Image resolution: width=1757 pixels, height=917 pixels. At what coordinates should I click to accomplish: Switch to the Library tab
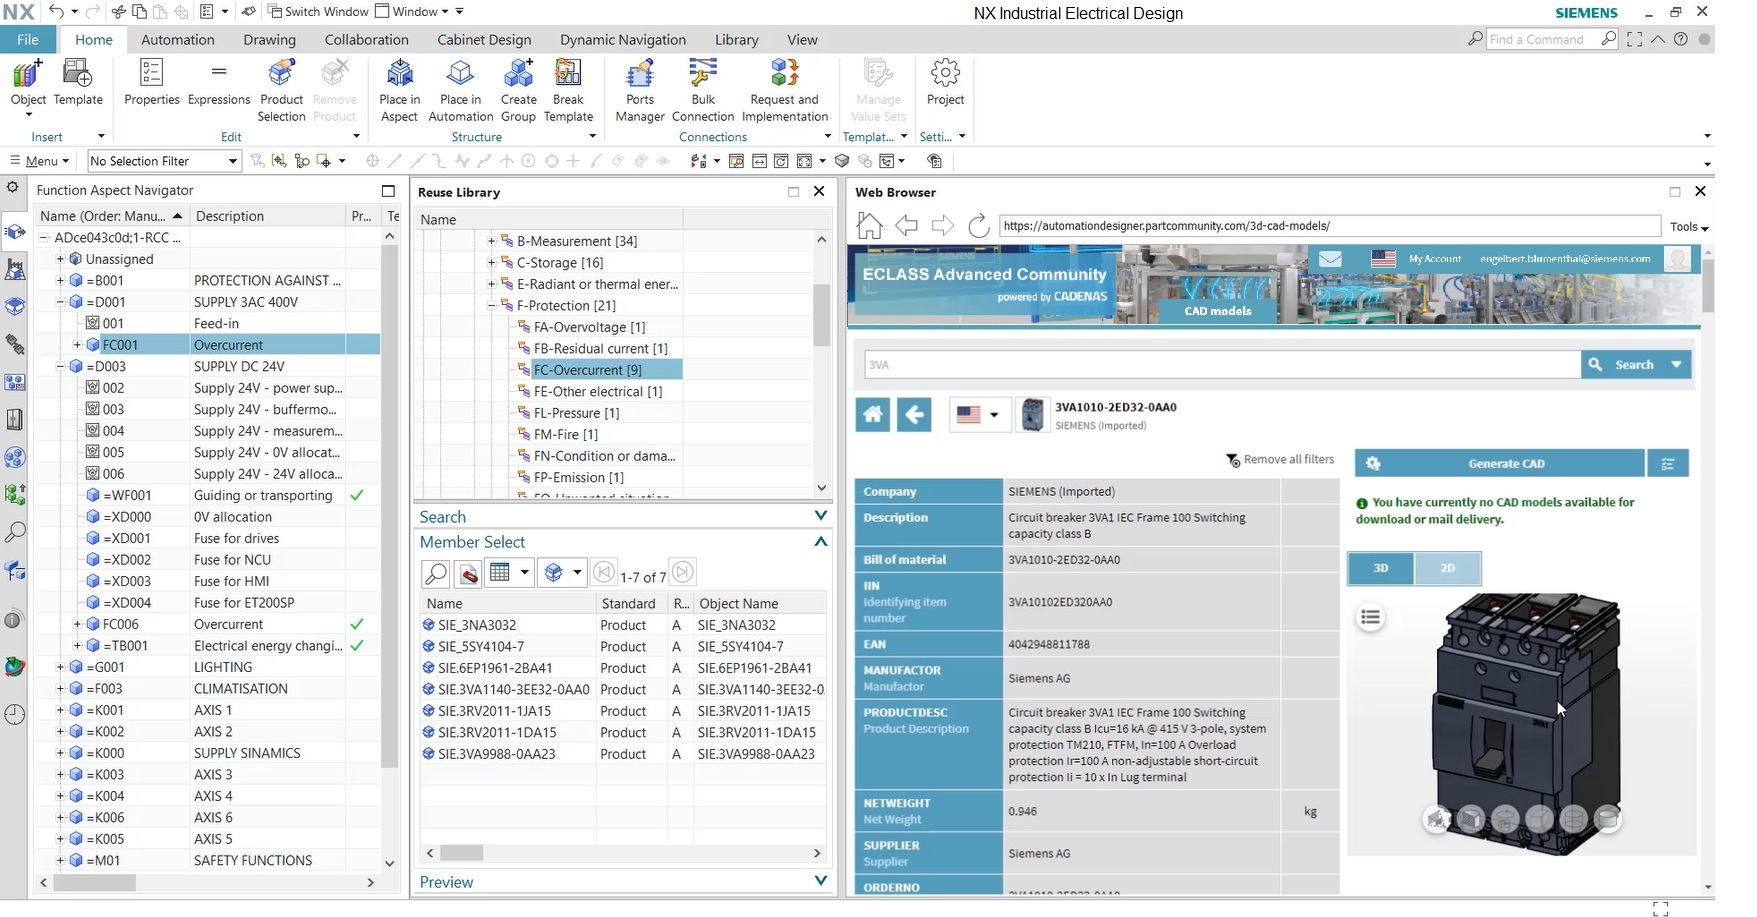click(x=737, y=40)
